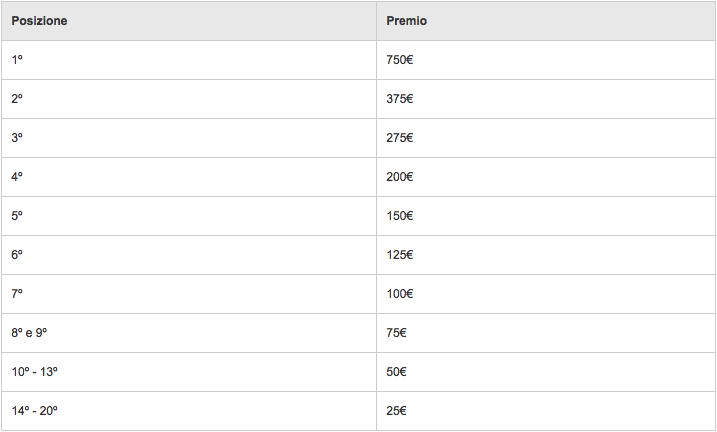
Task: Select the 125€ prize cell
Action: tap(546, 255)
